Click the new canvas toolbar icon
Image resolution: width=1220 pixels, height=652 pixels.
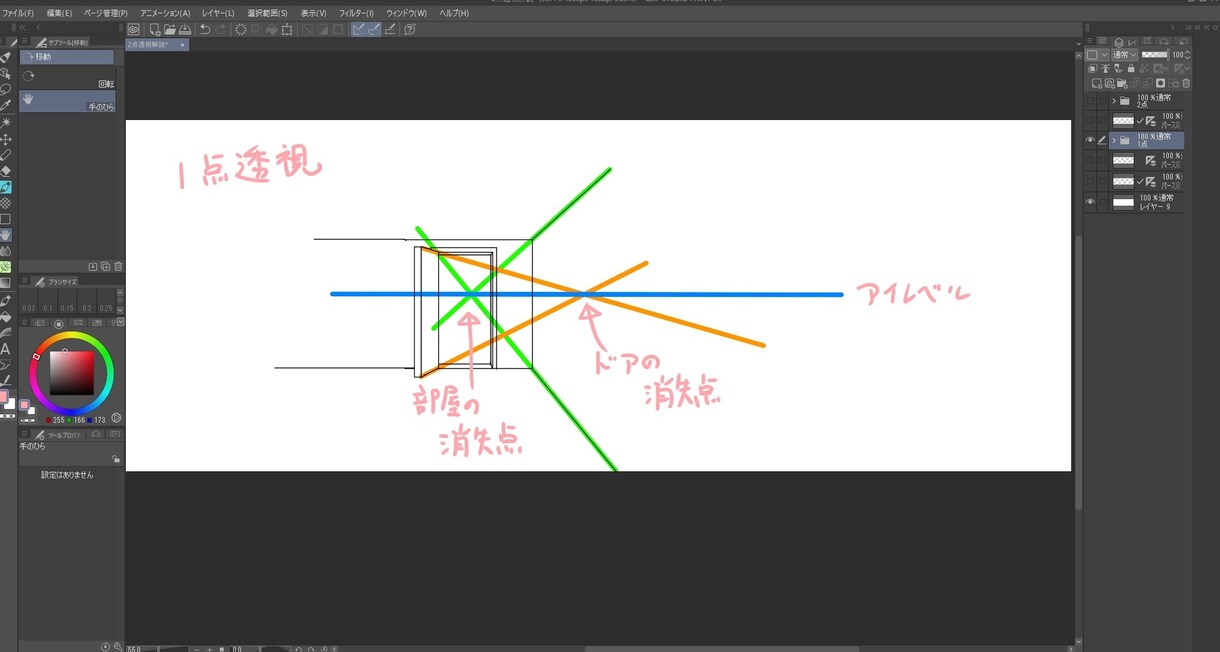coord(155,30)
